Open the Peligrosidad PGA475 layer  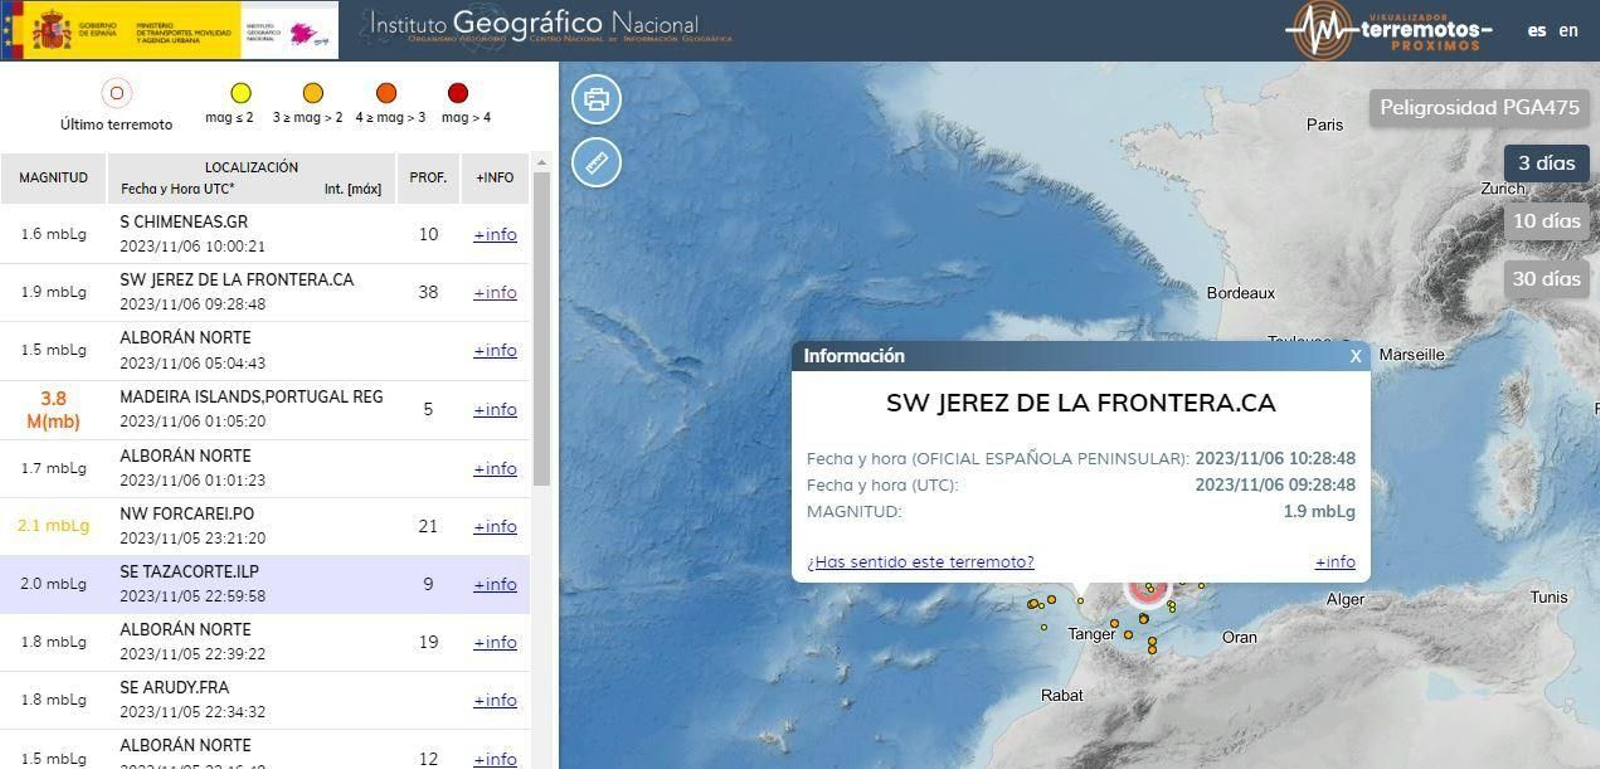[1479, 107]
